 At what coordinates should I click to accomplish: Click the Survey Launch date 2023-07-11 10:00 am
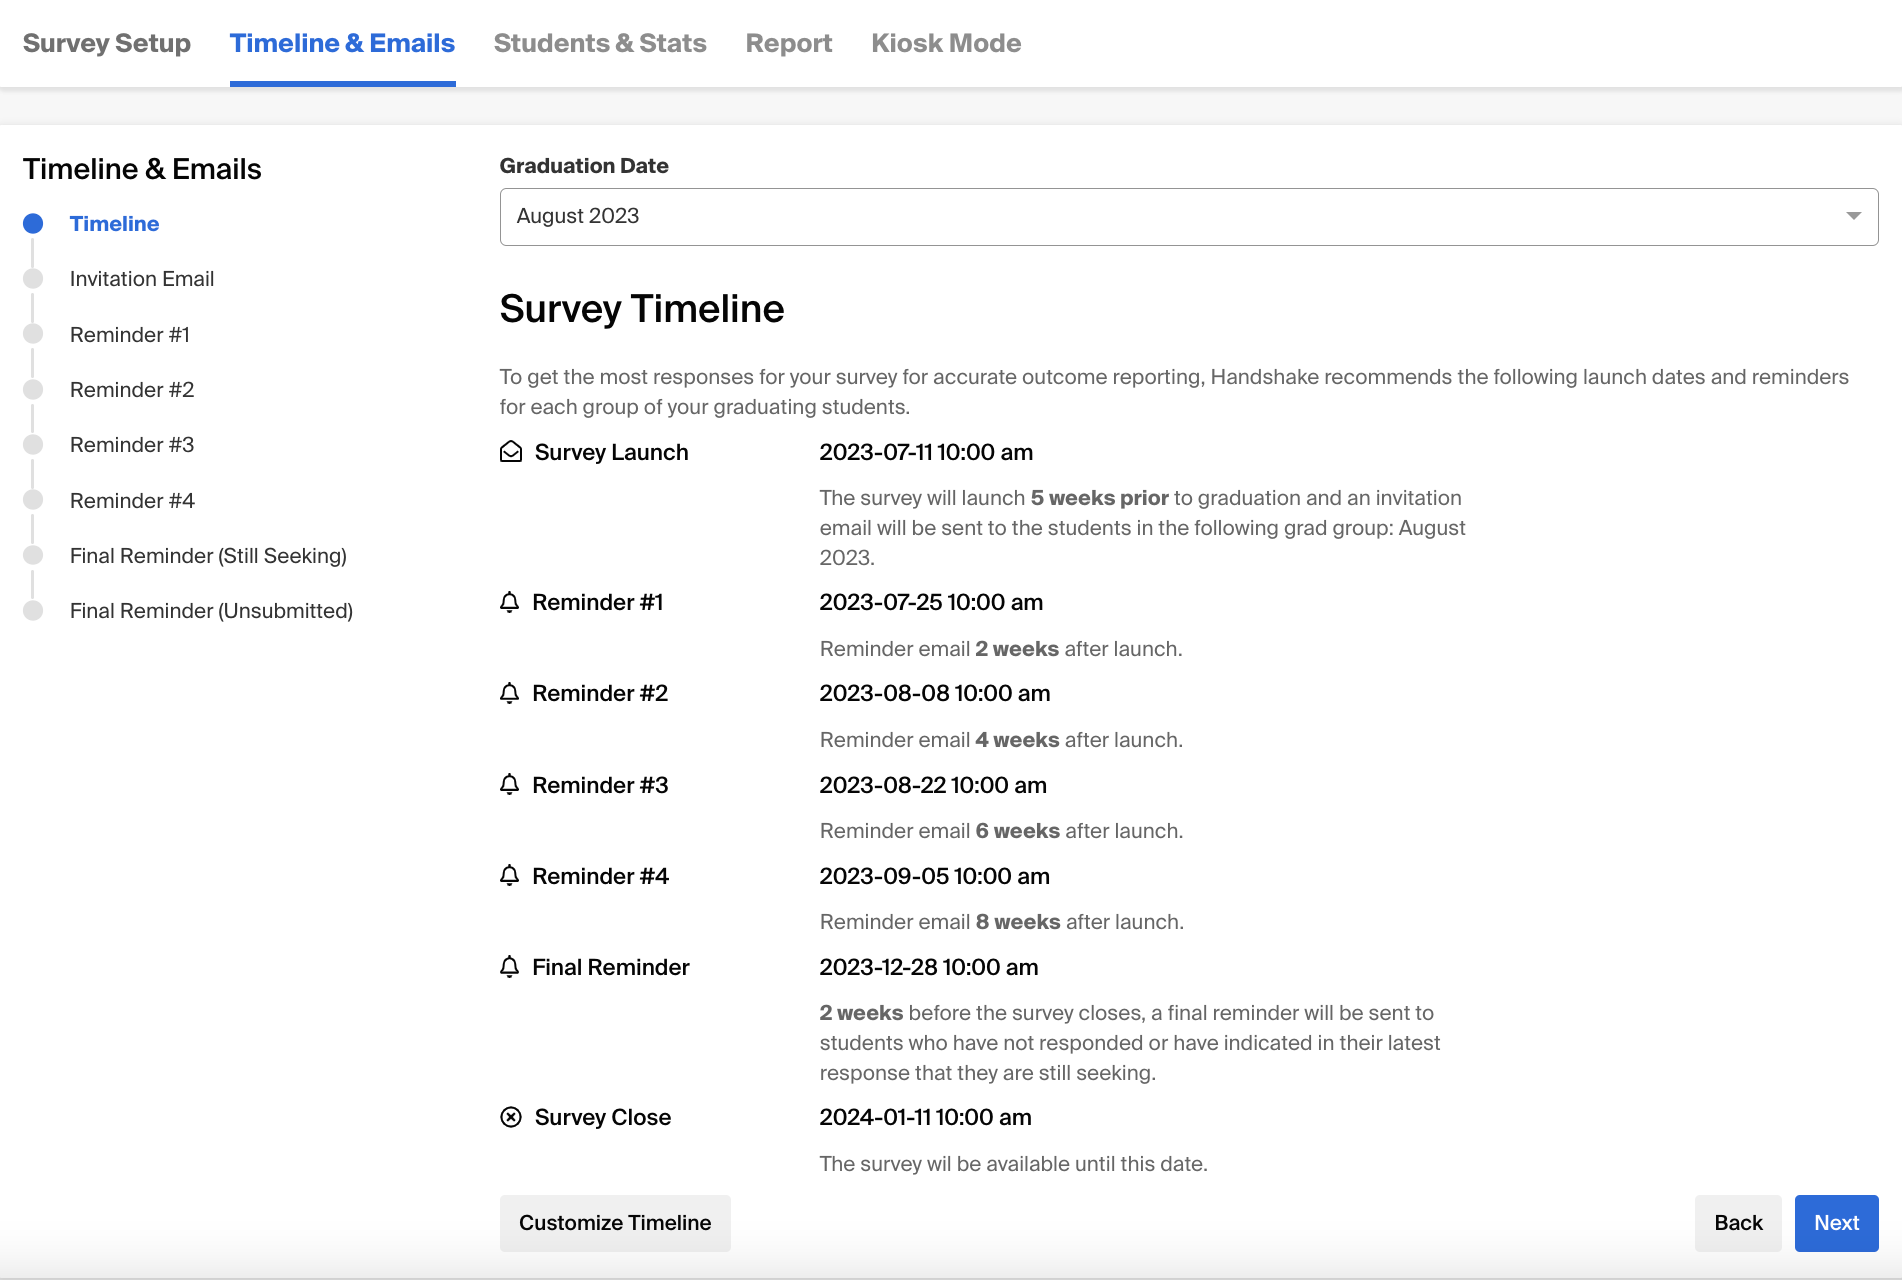click(x=926, y=452)
